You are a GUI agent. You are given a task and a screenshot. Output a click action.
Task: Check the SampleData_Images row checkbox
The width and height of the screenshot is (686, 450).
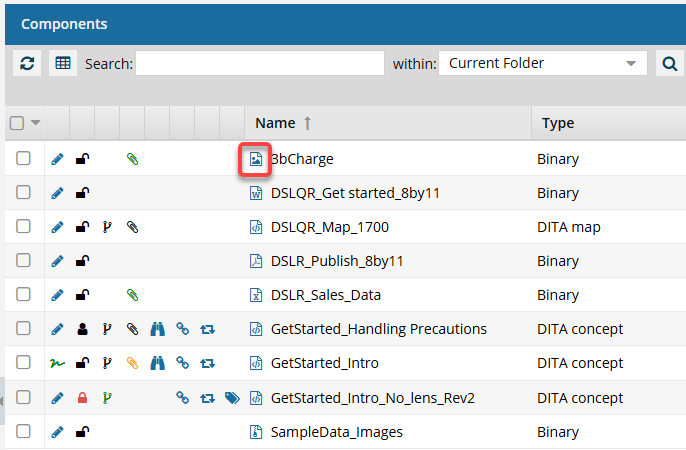pyautogui.click(x=23, y=431)
